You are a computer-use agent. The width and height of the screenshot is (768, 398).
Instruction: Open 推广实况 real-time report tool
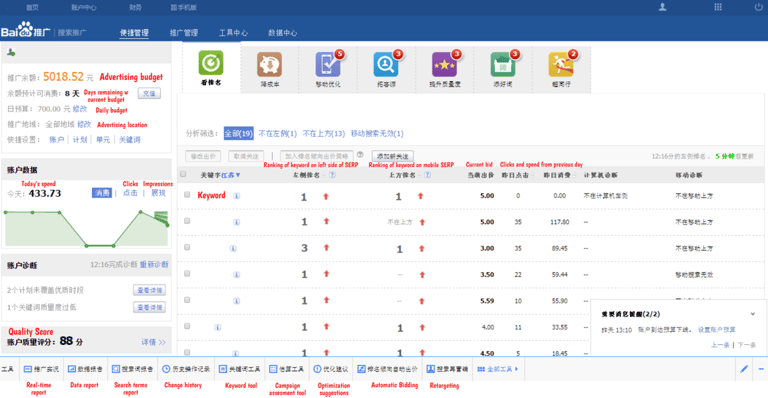coord(42,369)
